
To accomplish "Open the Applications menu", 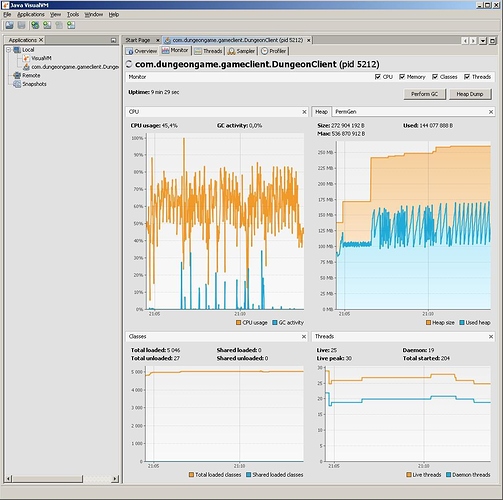I will click(31, 15).
